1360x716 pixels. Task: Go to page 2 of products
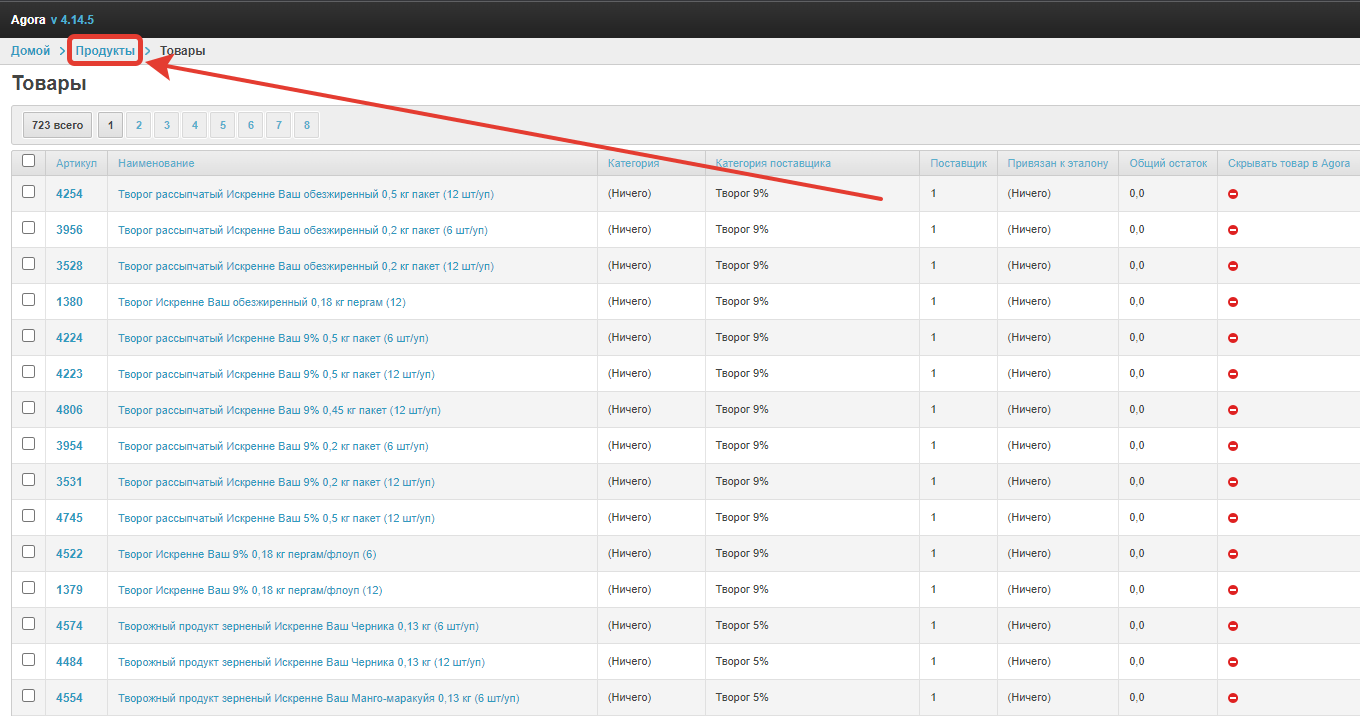tap(139, 125)
